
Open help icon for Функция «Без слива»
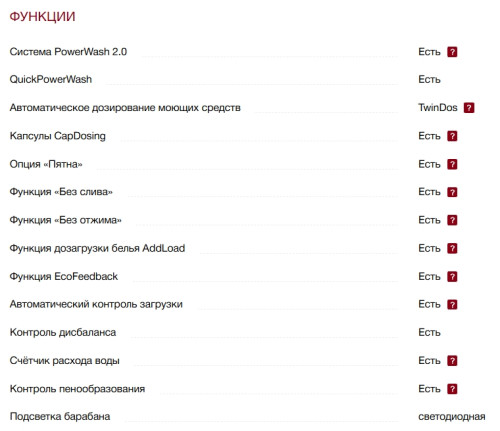452,192
